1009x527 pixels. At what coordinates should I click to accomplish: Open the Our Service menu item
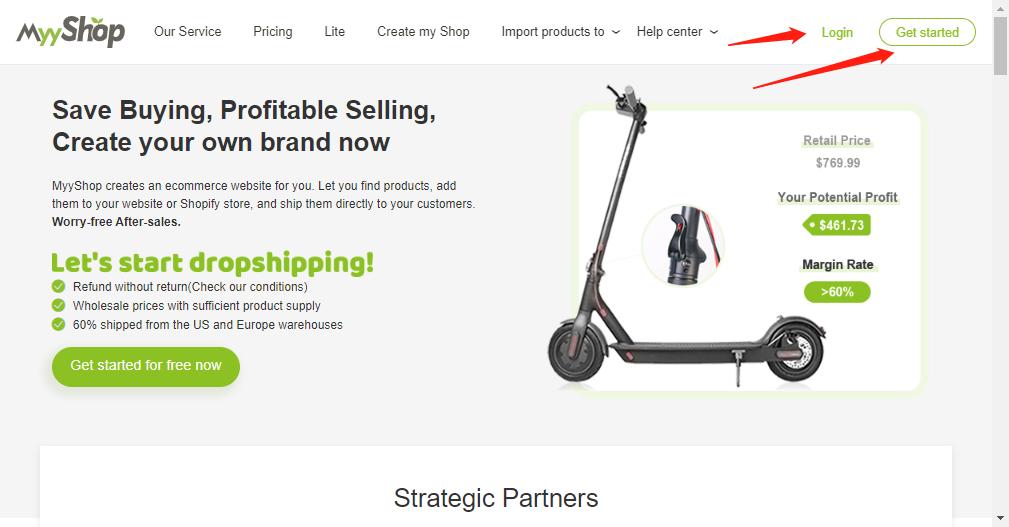pyautogui.click(x=187, y=32)
